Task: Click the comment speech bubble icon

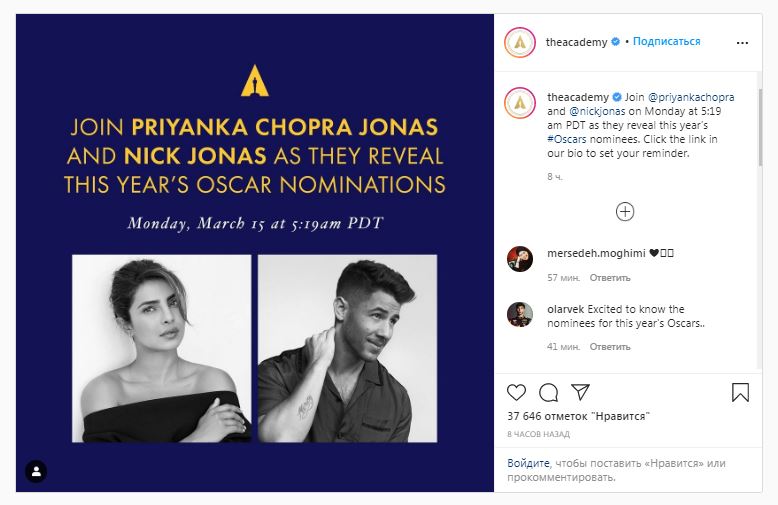Action: (x=549, y=391)
